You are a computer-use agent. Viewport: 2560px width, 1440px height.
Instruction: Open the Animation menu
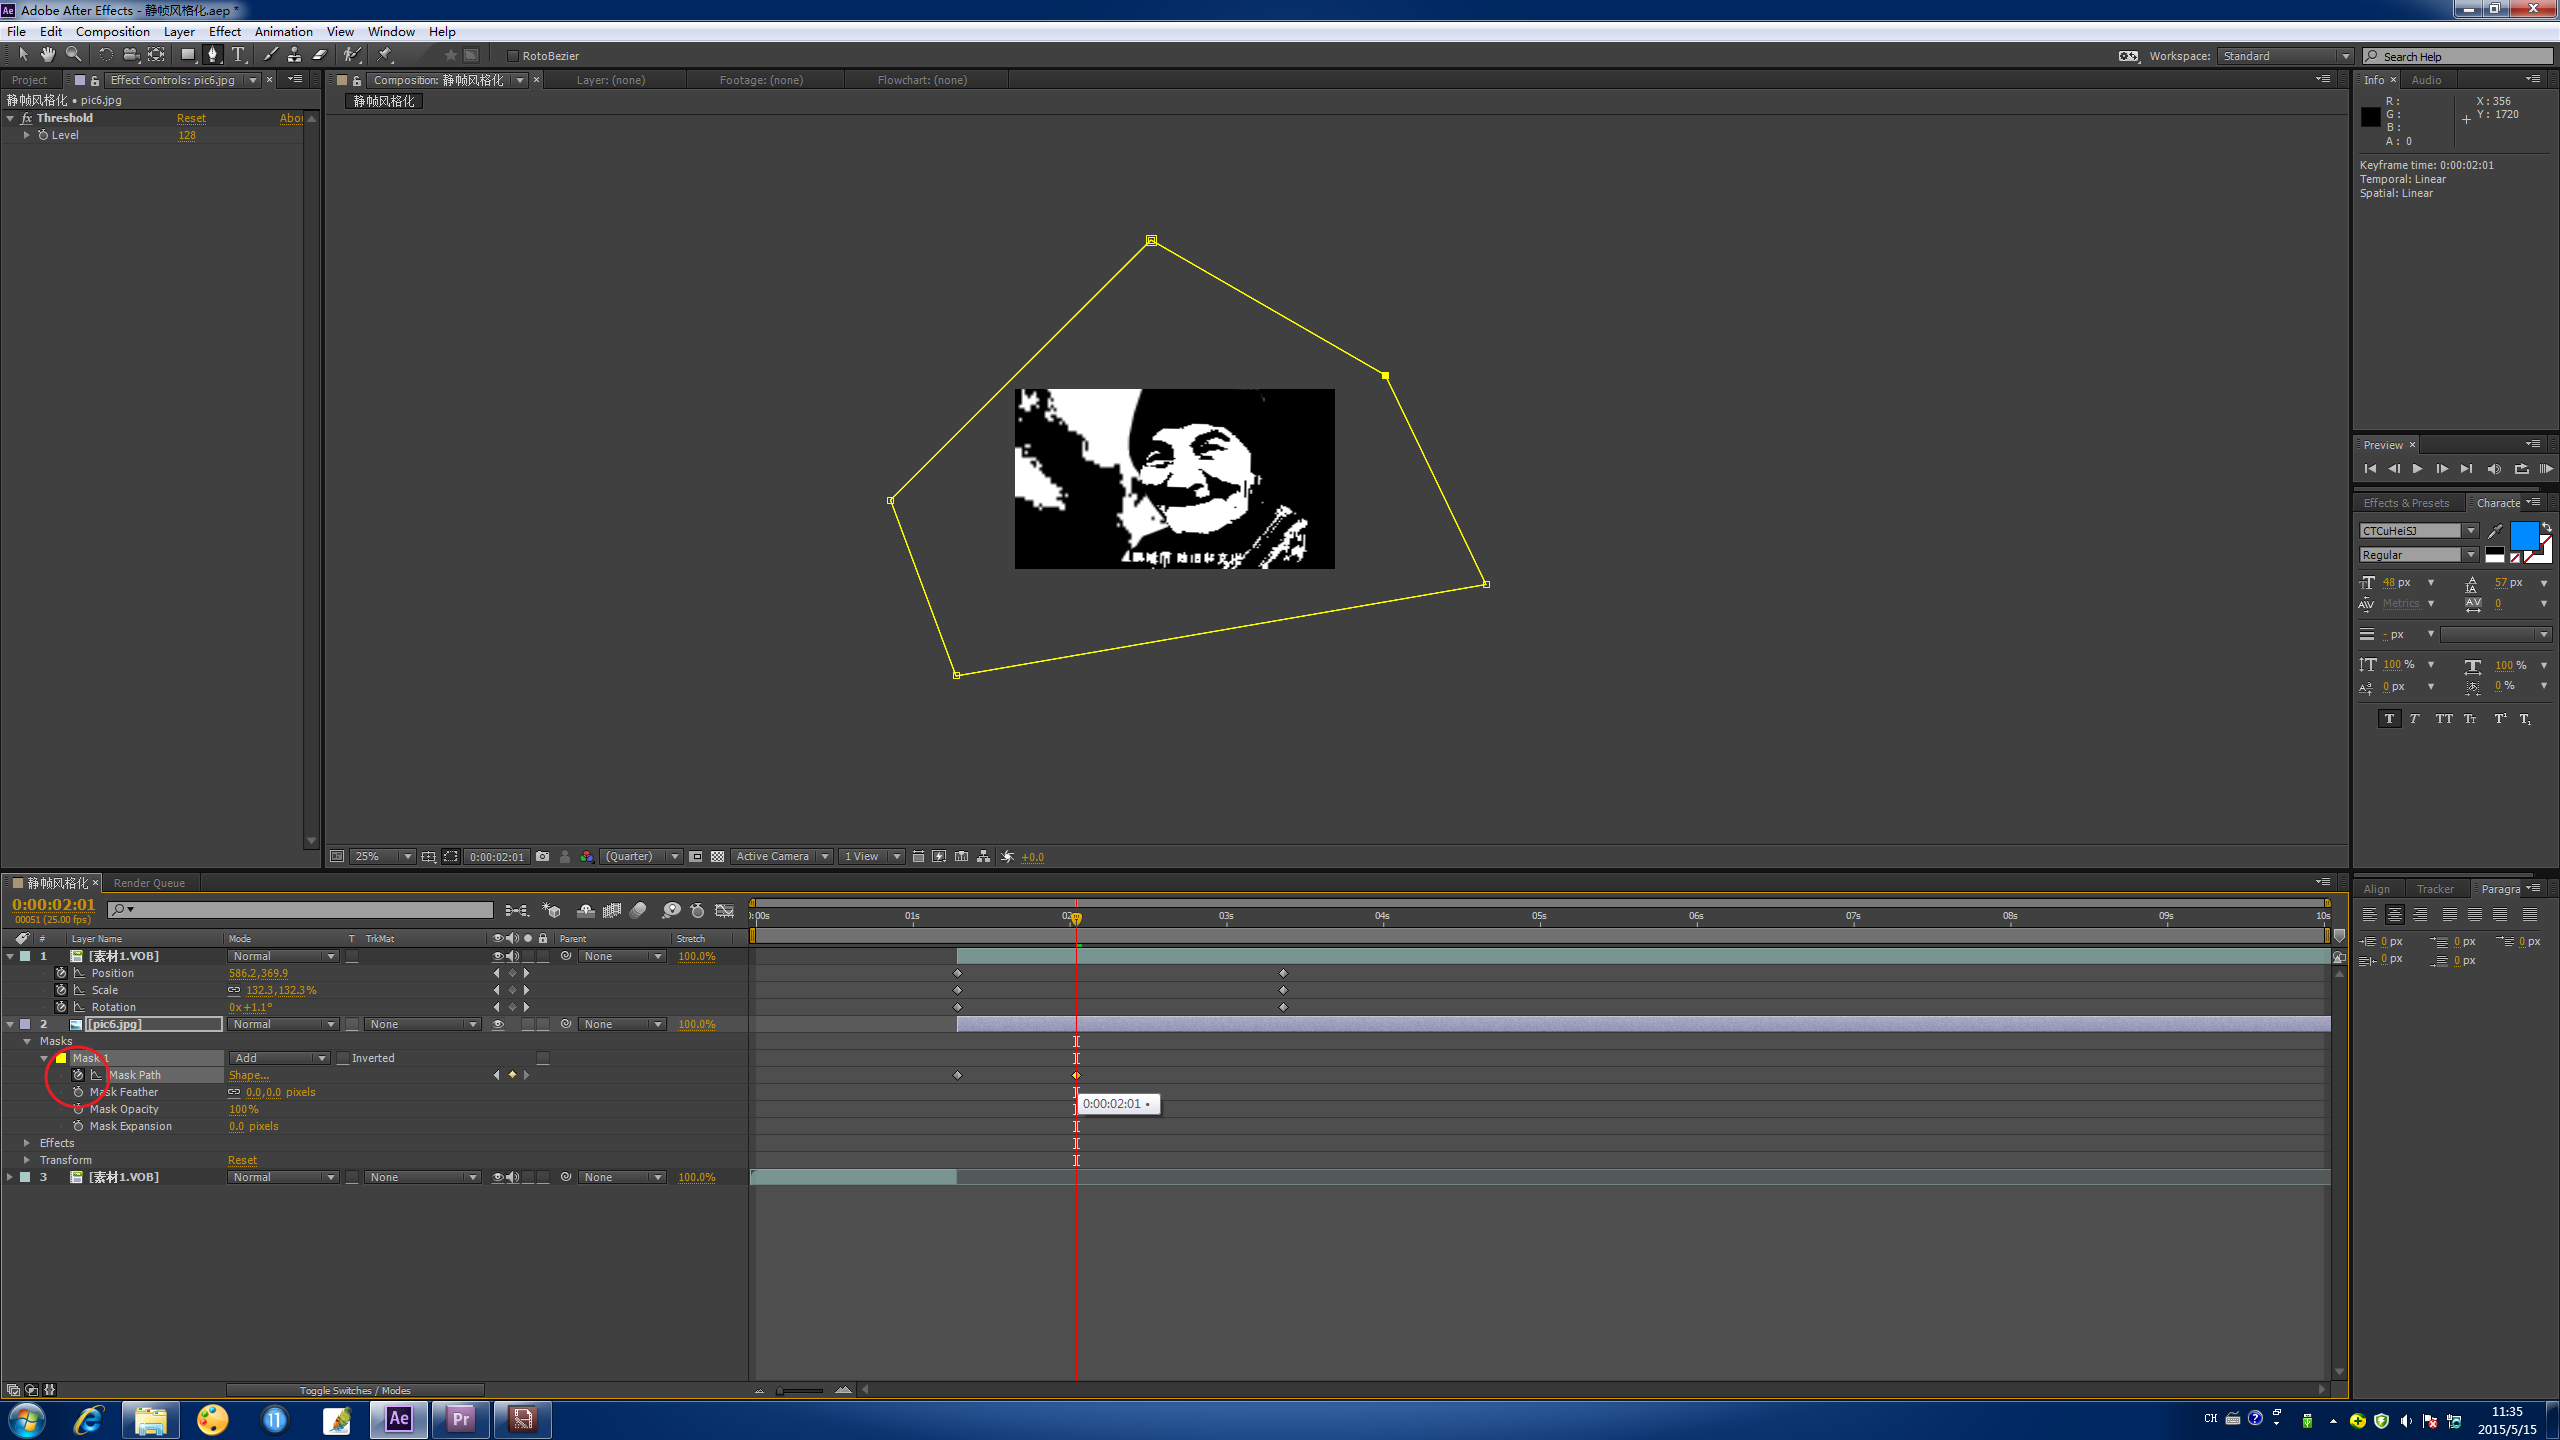click(283, 31)
